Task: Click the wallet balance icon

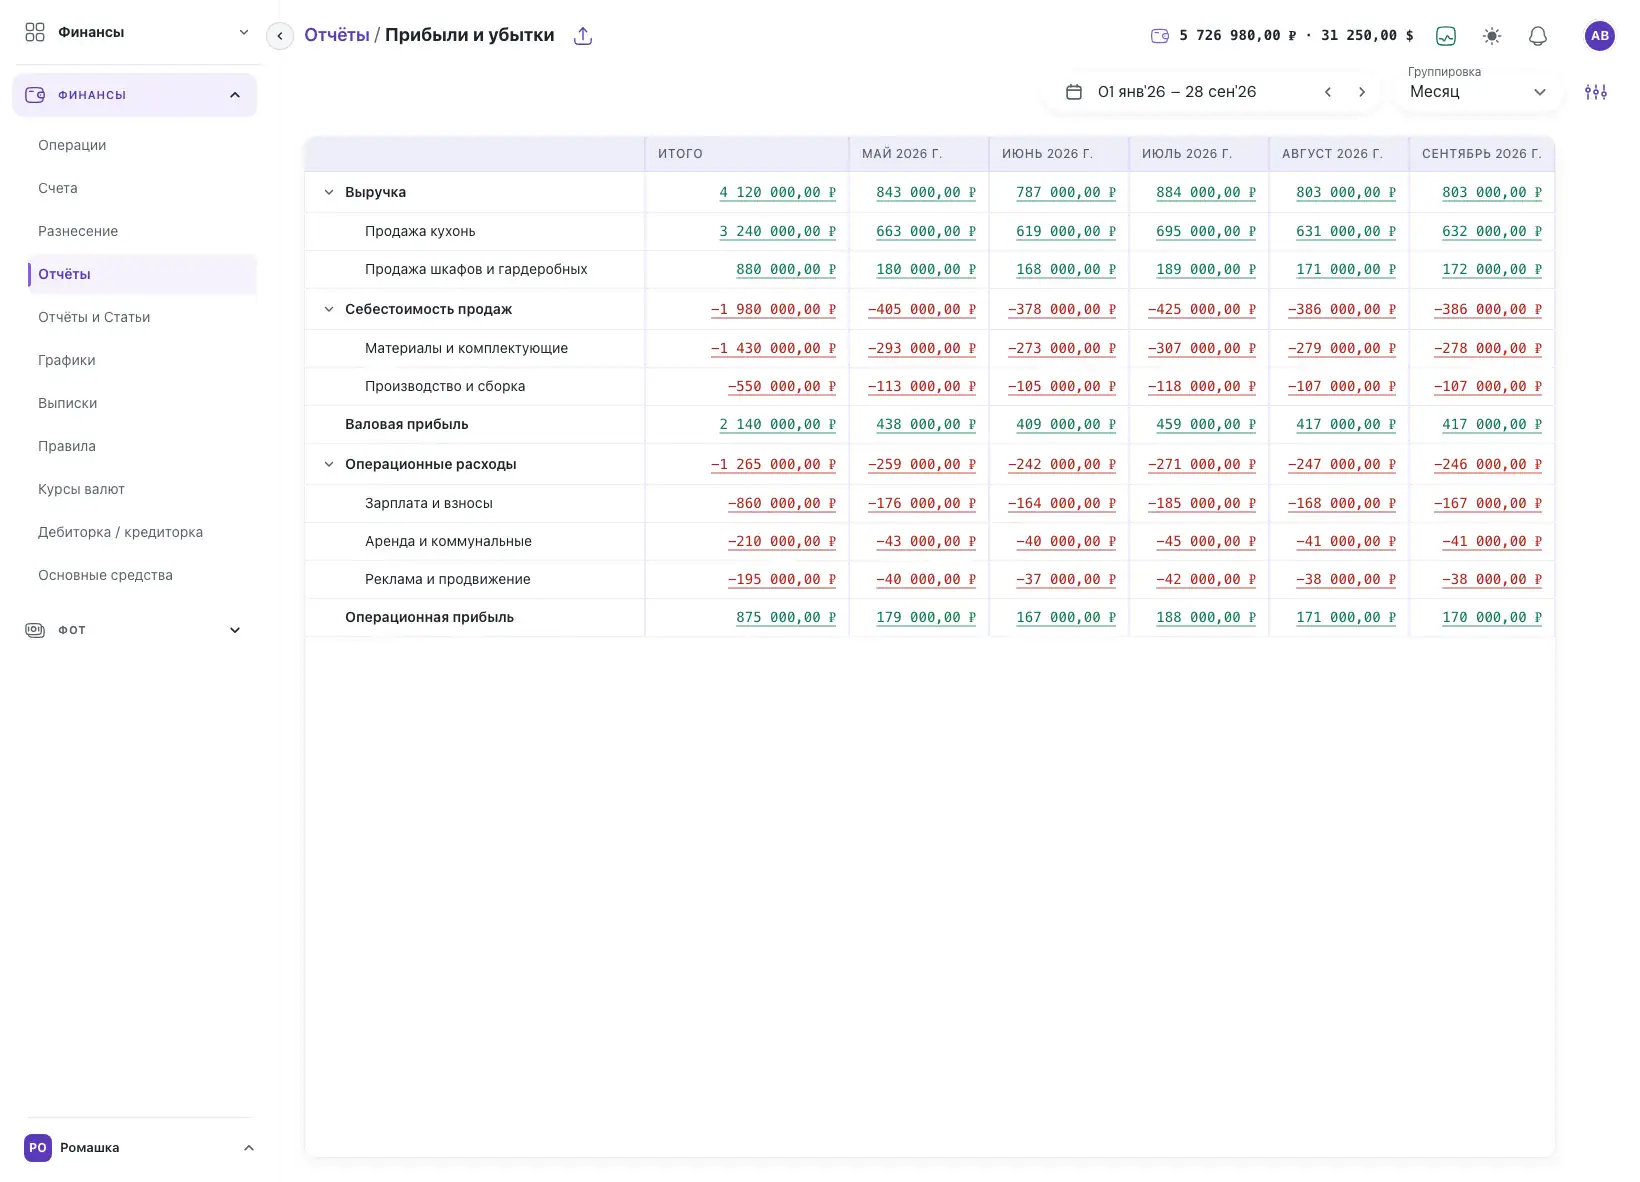Action: click(x=1160, y=36)
